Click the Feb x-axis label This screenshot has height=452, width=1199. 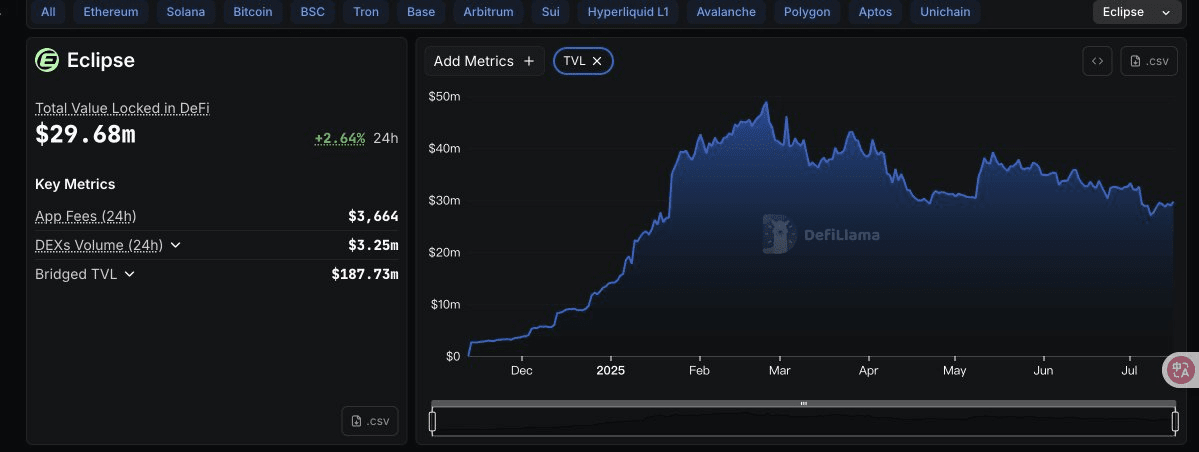(699, 371)
